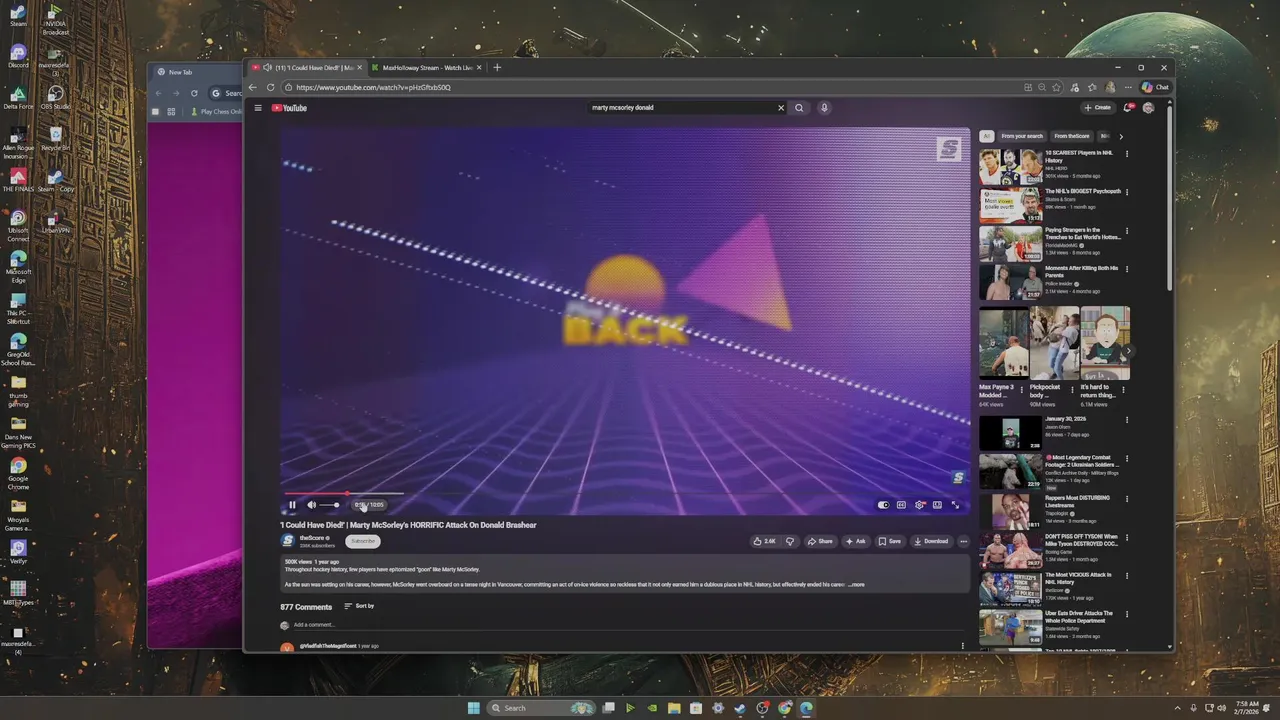Open more actions beside the Download button

click(x=963, y=541)
